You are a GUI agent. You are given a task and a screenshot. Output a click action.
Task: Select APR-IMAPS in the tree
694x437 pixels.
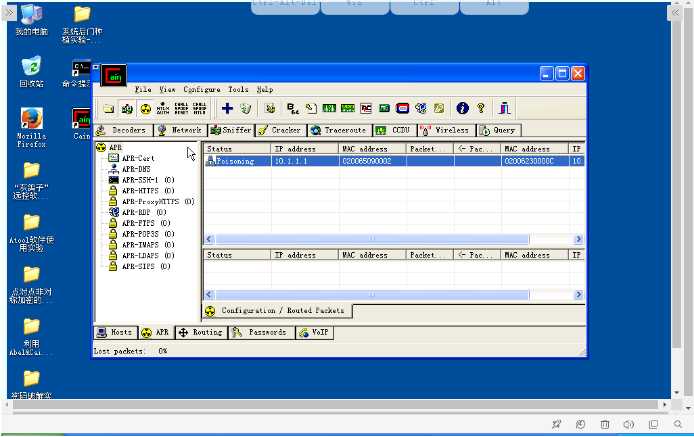[148, 245]
